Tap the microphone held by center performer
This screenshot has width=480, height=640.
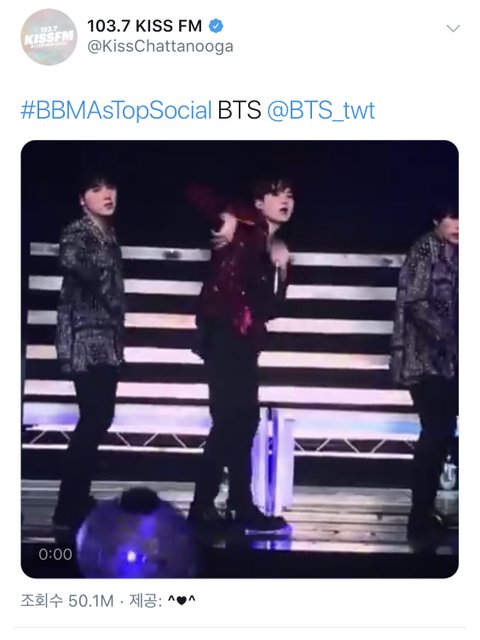pos(277,278)
